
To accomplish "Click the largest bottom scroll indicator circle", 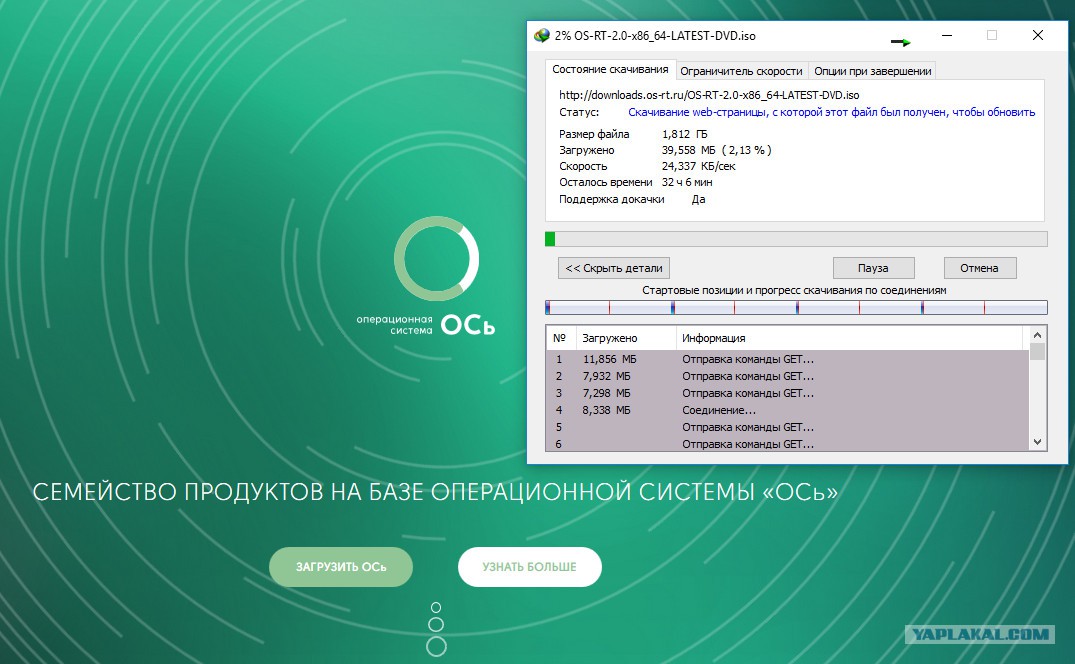I will click(436, 646).
